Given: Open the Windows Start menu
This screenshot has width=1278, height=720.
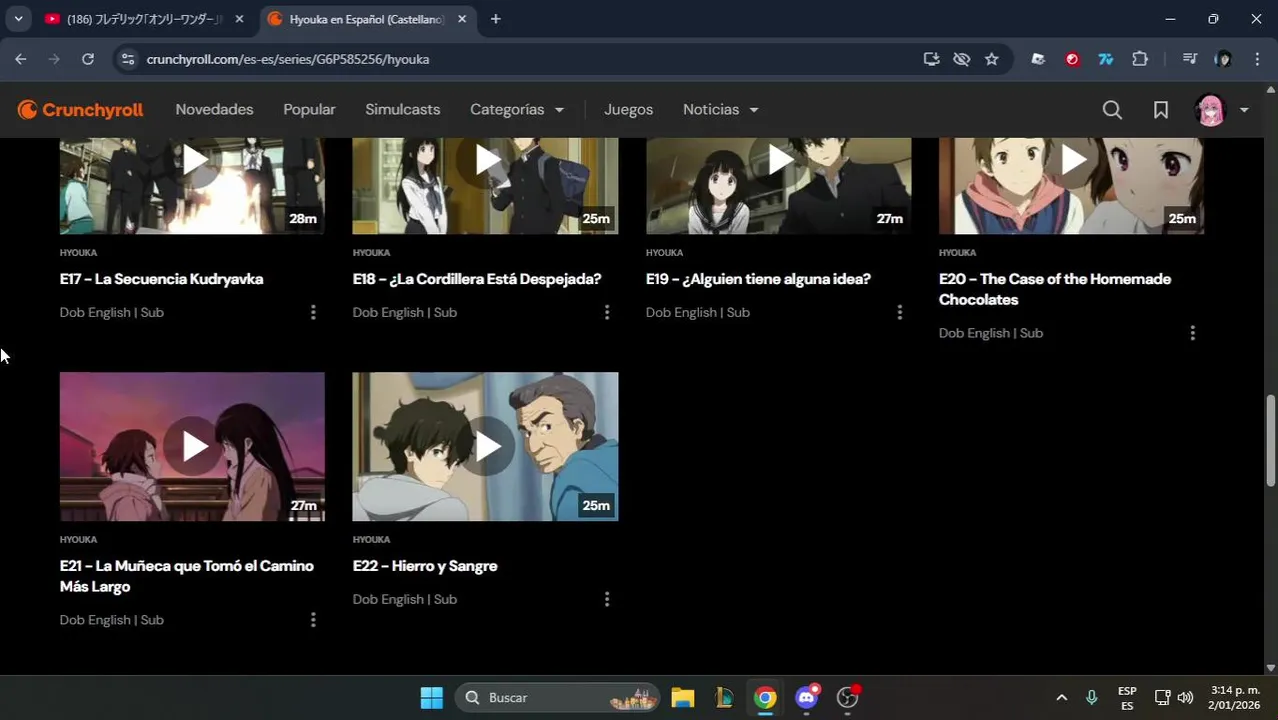Looking at the screenshot, I should (x=431, y=698).
